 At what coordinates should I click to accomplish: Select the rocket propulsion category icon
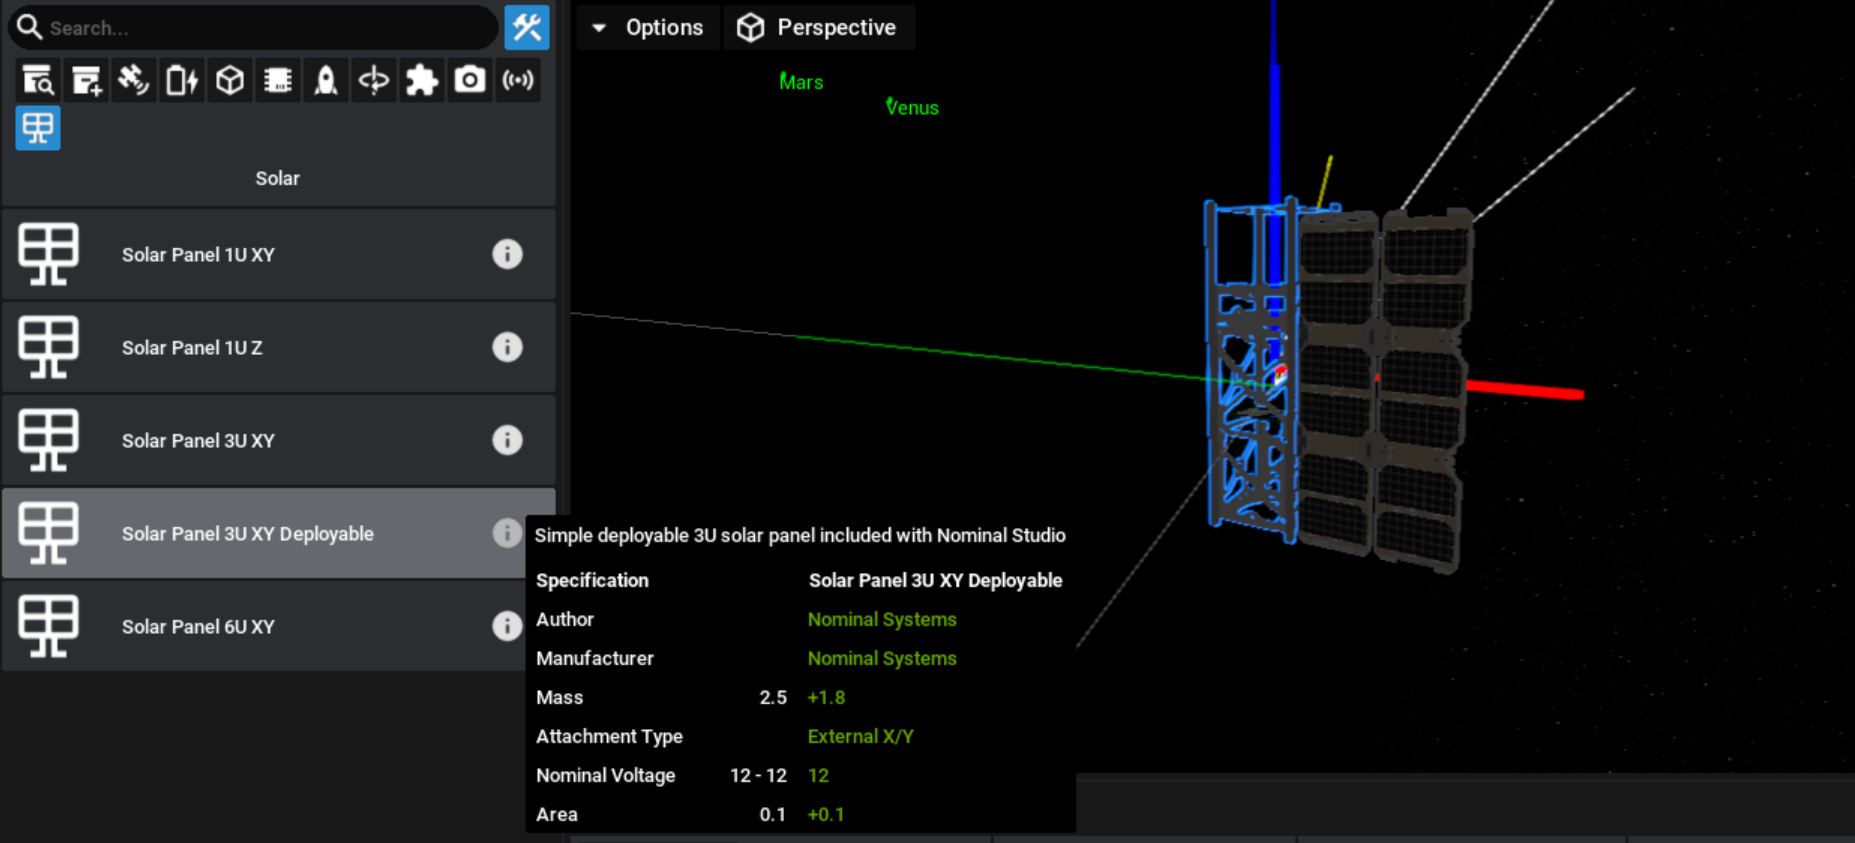(326, 80)
